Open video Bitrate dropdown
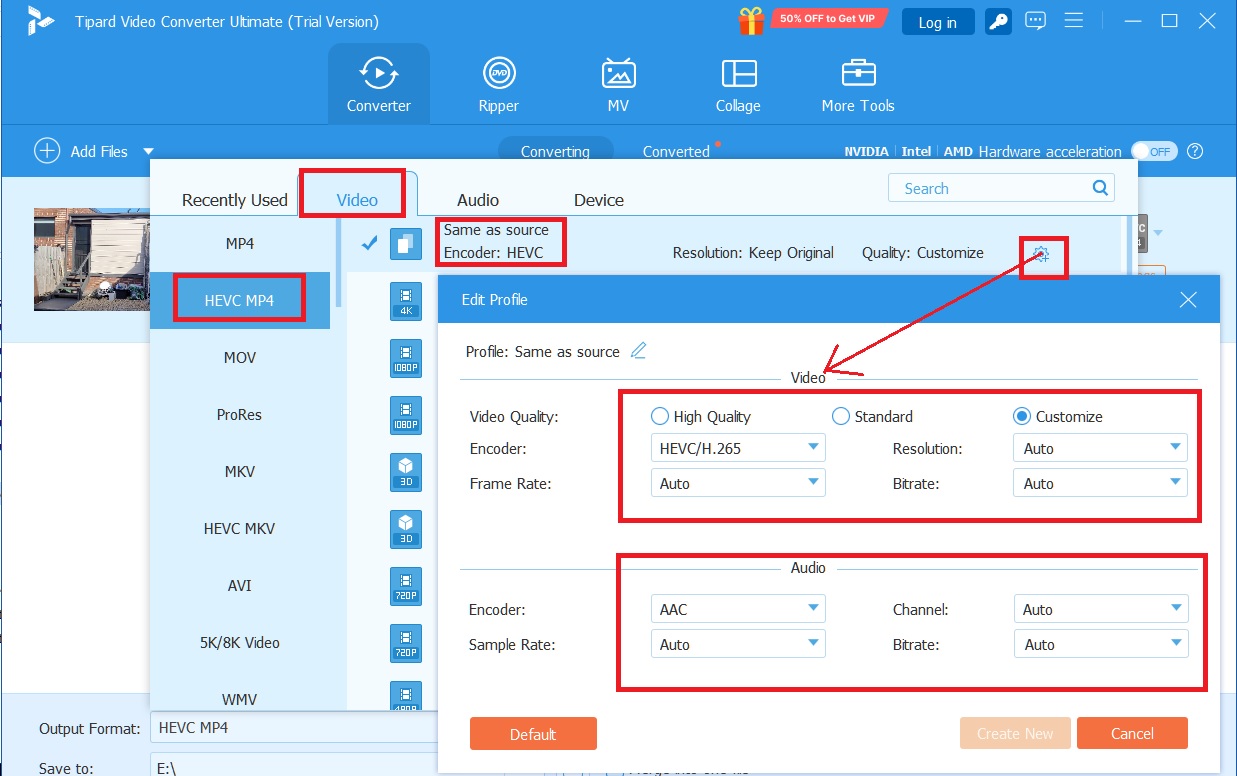Screen dimensions: 1237x776 click(1100, 483)
